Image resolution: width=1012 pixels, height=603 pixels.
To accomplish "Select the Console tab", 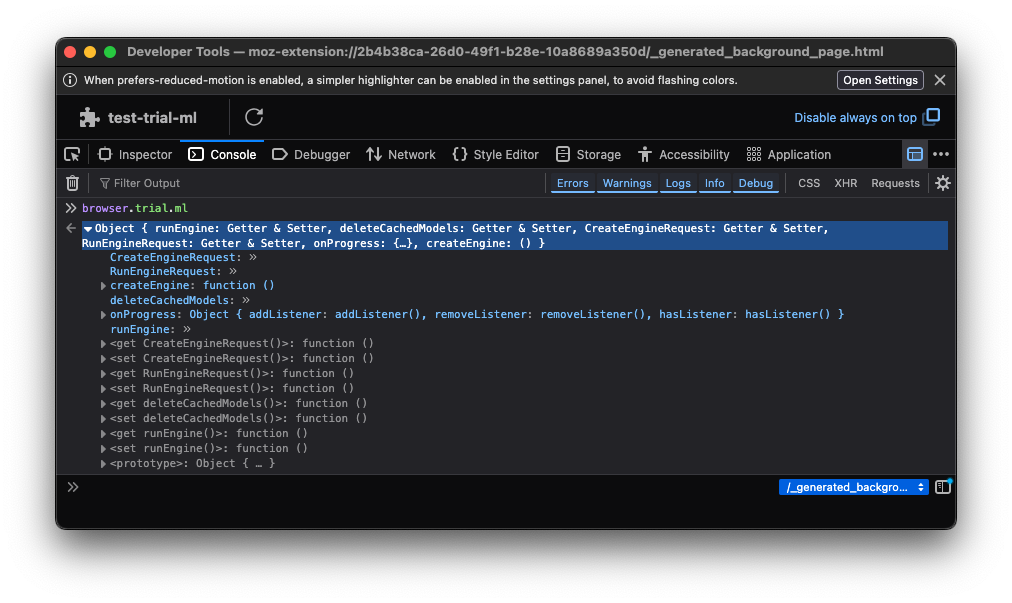I will (x=222, y=154).
